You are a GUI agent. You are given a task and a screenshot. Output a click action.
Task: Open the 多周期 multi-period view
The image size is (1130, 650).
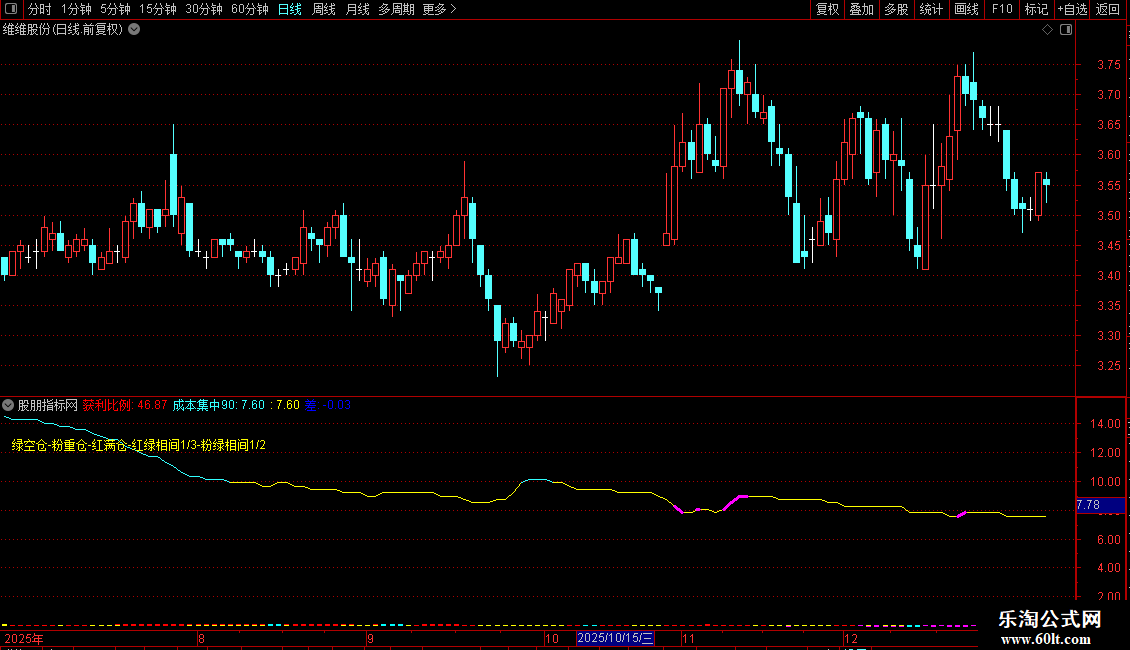point(396,9)
